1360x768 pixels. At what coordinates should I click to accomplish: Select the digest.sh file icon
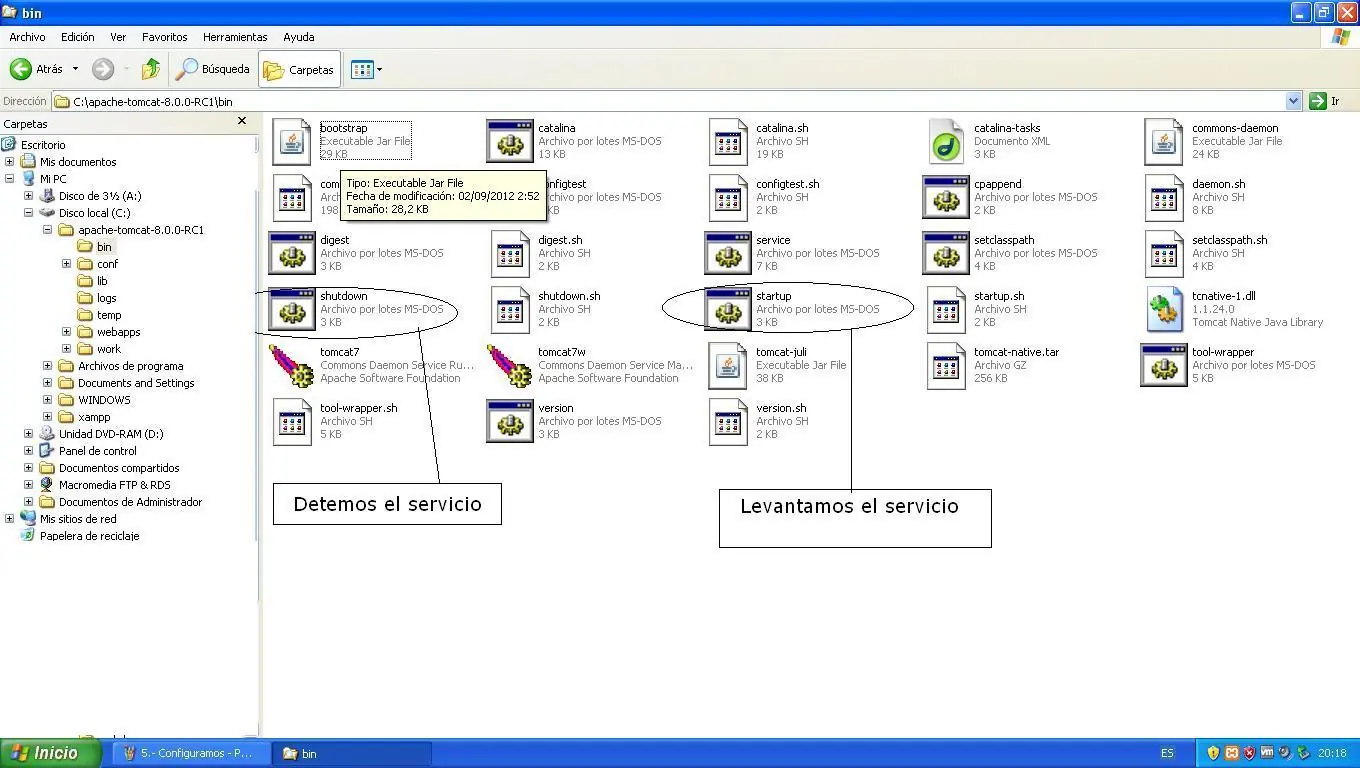point(510,254)
